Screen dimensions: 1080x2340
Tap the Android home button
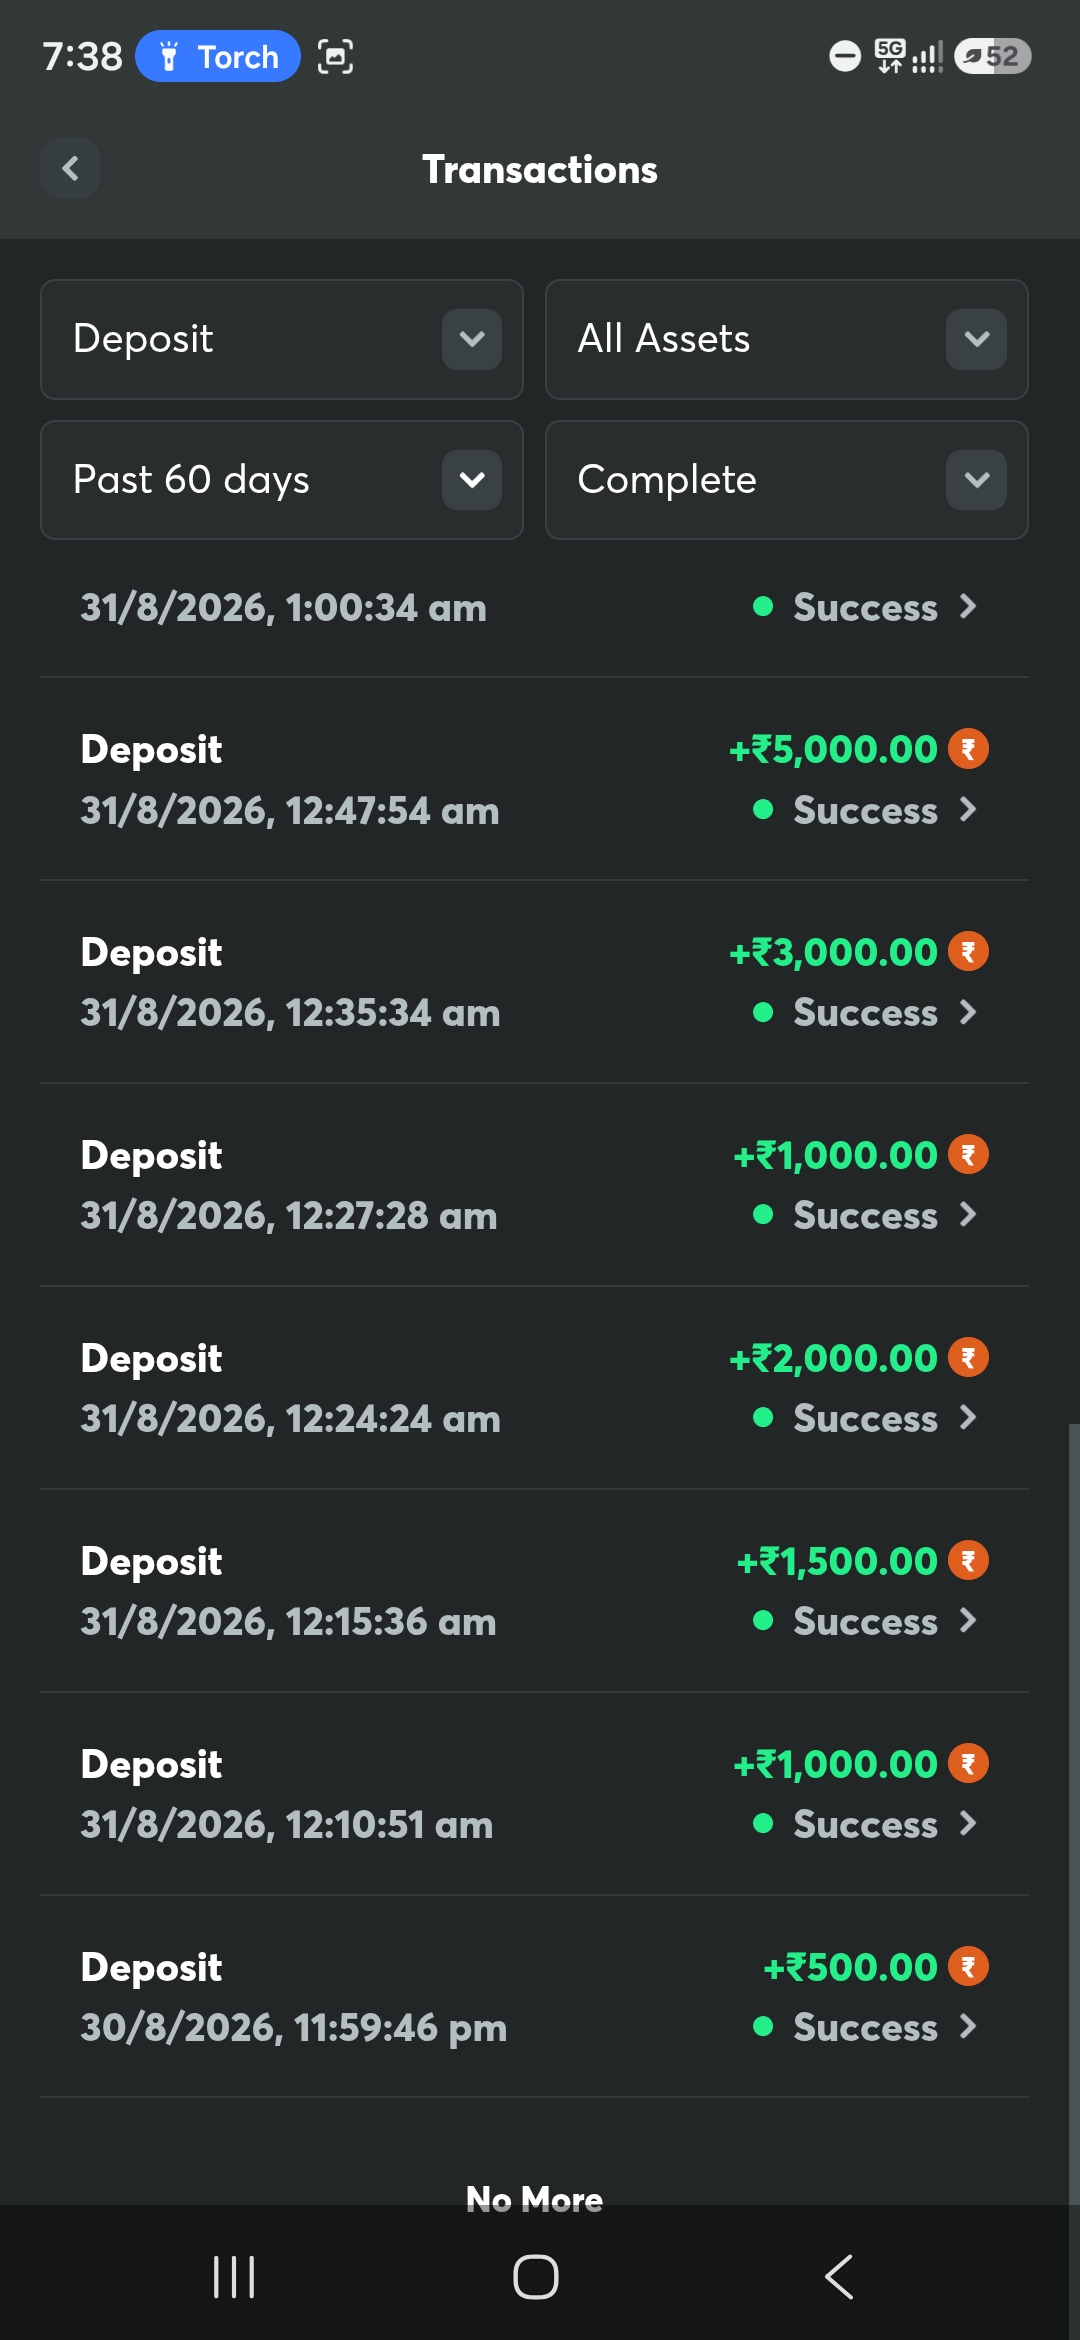[536, 2277]
